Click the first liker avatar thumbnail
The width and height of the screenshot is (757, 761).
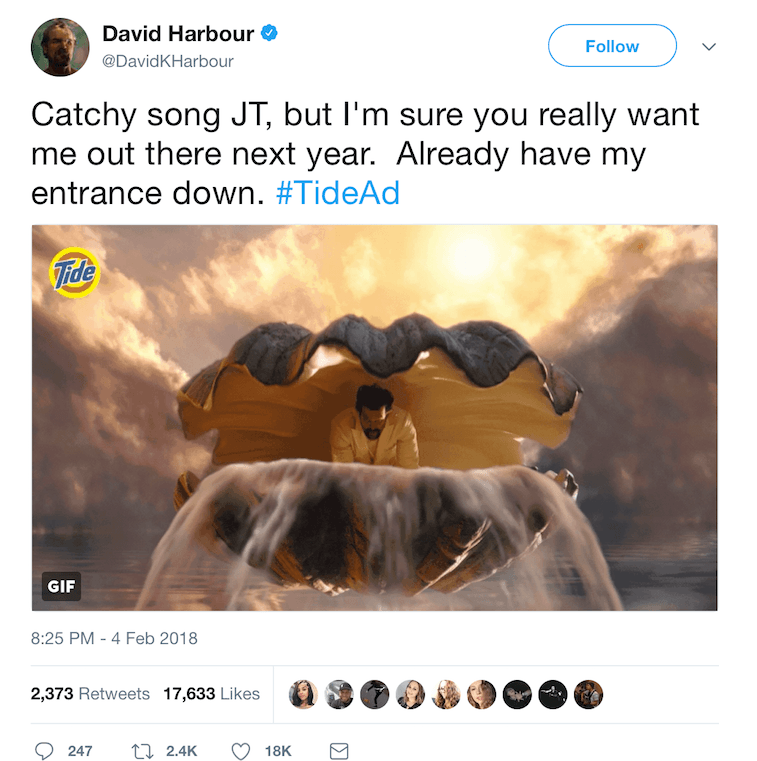click(x=303, y=695)
